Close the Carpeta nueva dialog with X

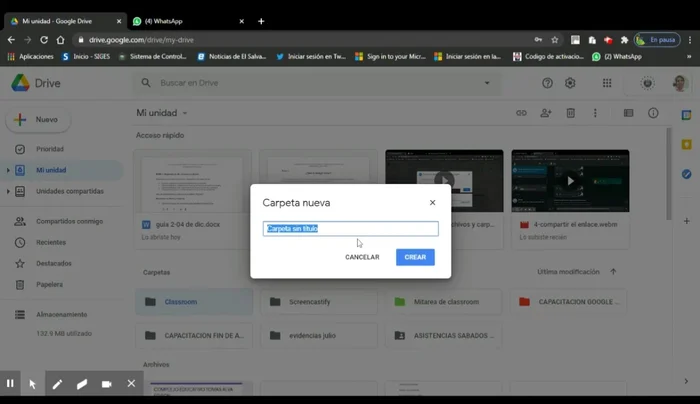(432, 202)
